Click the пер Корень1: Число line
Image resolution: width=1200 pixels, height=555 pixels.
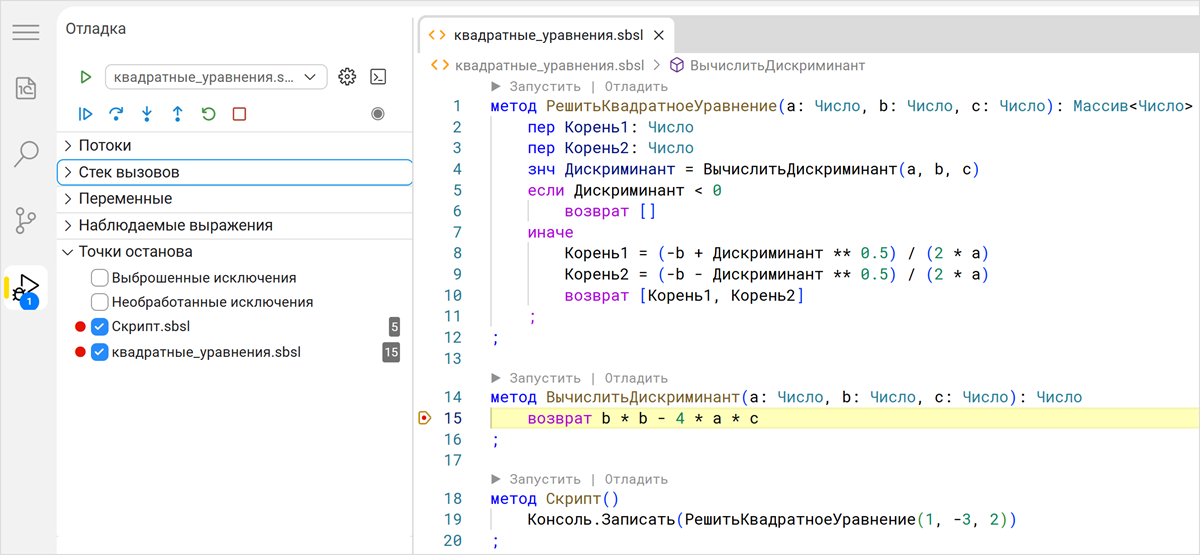tap(610, 127)
